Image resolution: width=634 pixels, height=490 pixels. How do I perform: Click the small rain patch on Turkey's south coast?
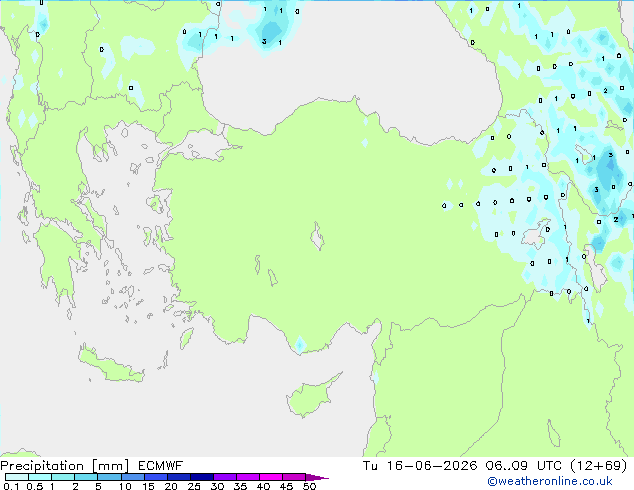coord(300,344)
